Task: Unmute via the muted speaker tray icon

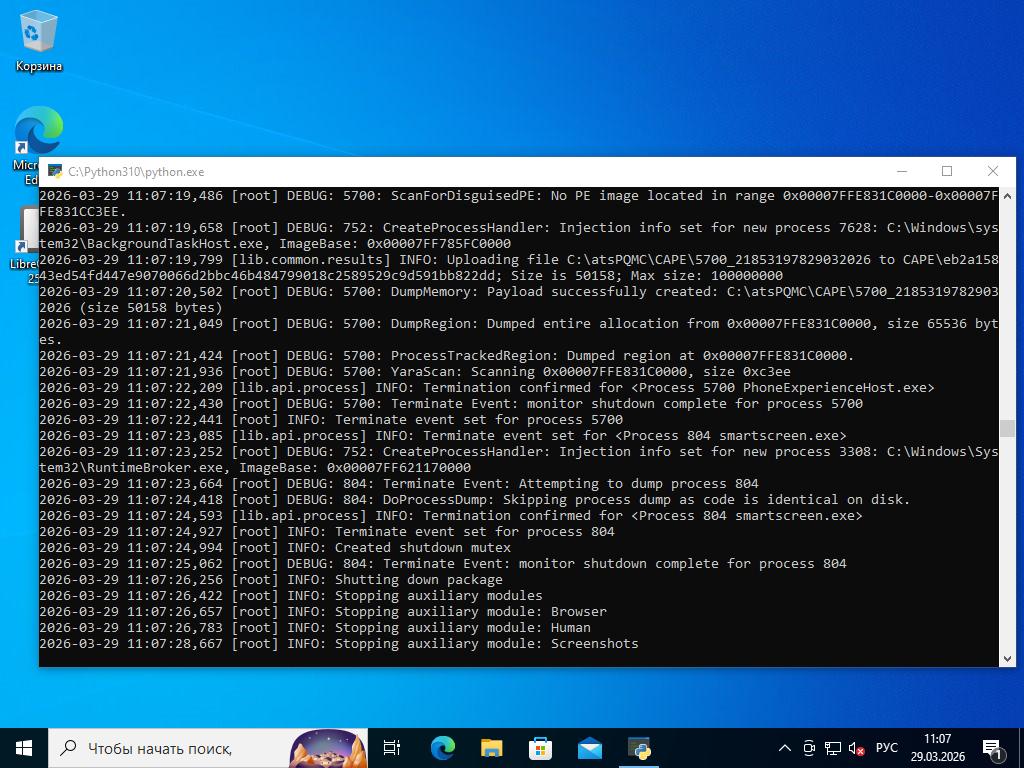Action: pos(857,748)
